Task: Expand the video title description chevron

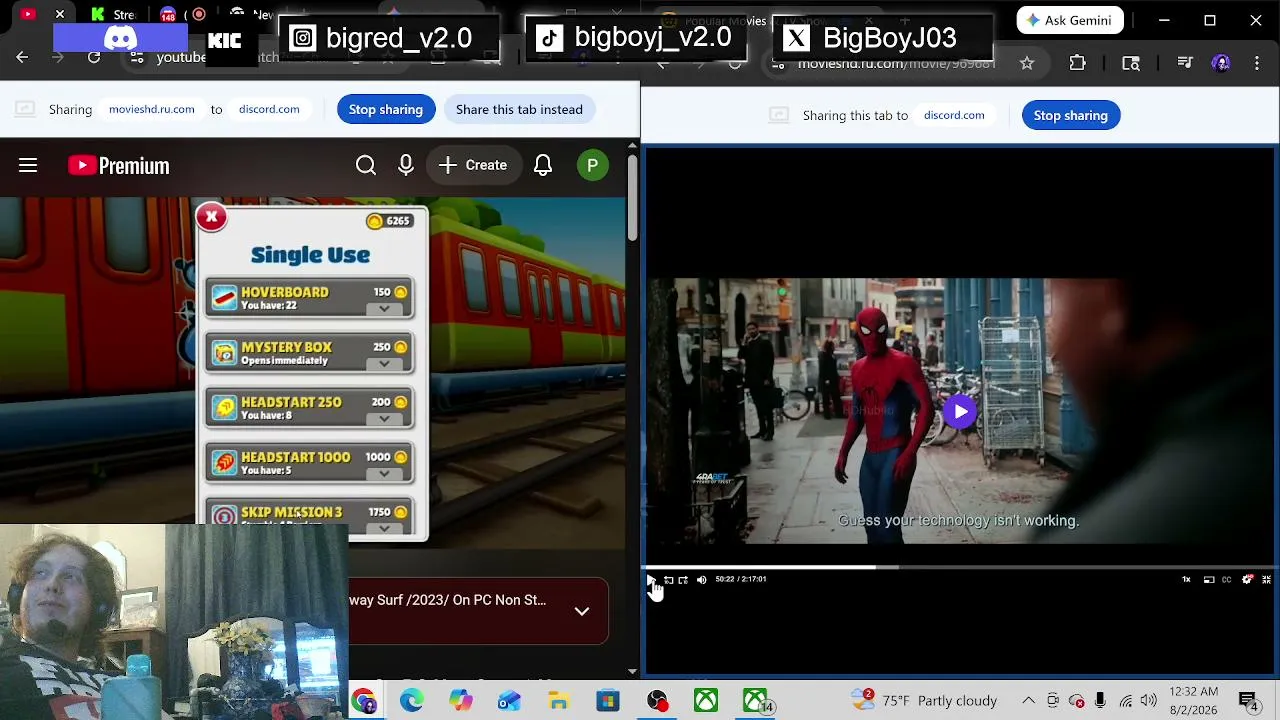Action: (582, 611)
